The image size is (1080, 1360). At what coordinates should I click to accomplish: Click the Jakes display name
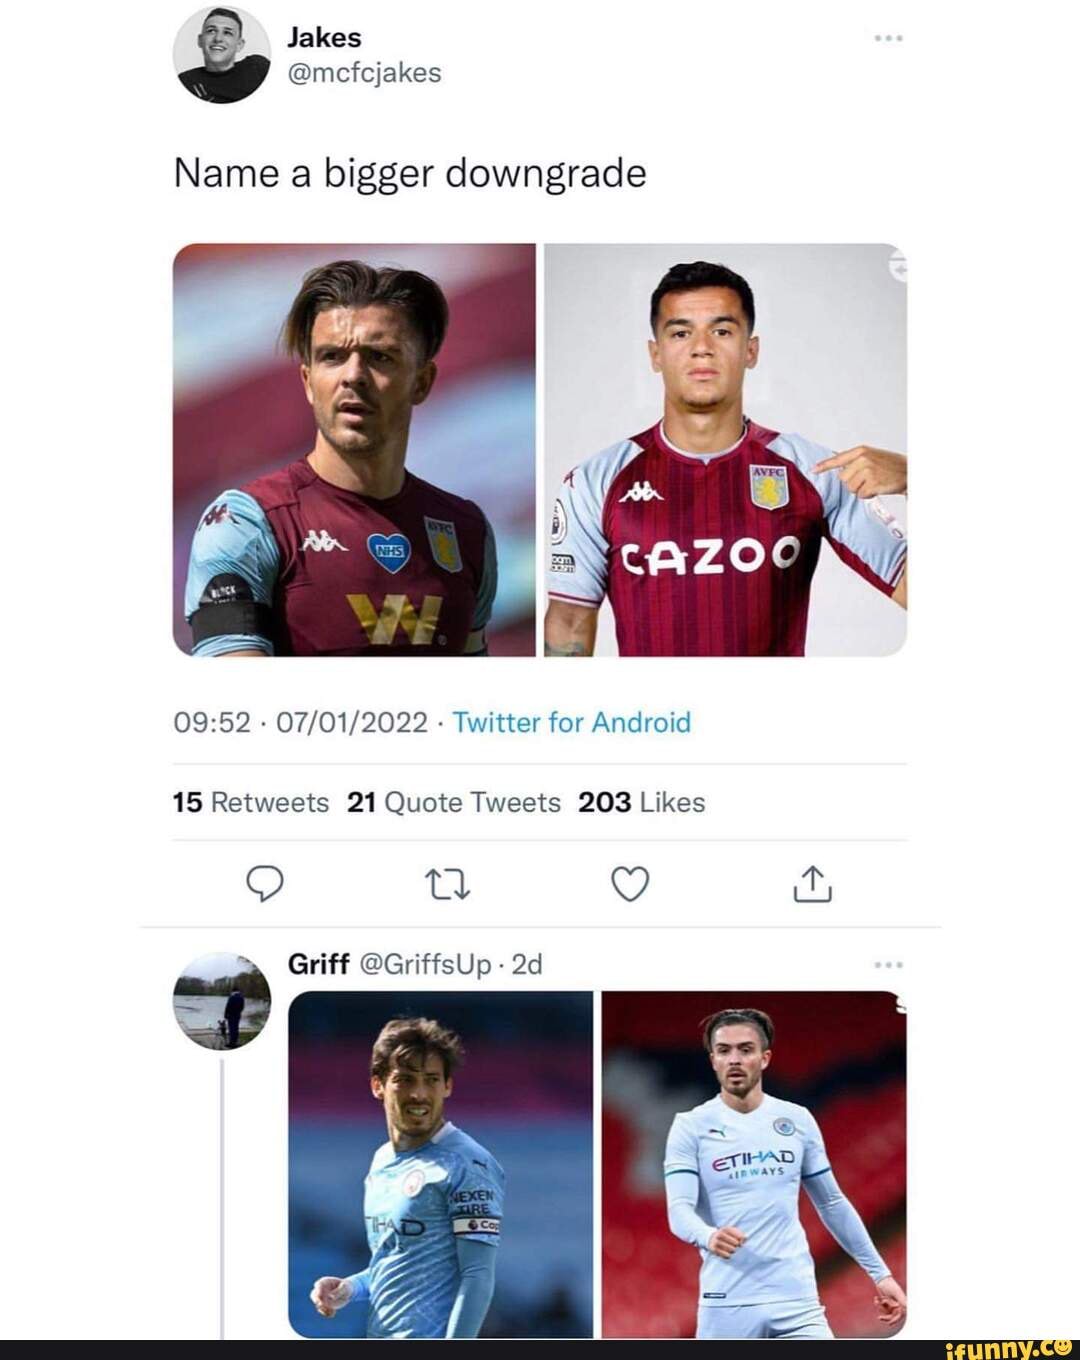click(324, 38)
